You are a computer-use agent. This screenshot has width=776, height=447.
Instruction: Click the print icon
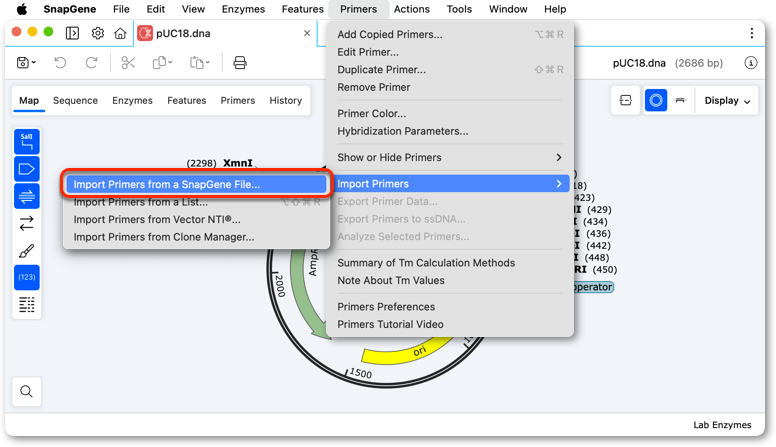[240, 62]
